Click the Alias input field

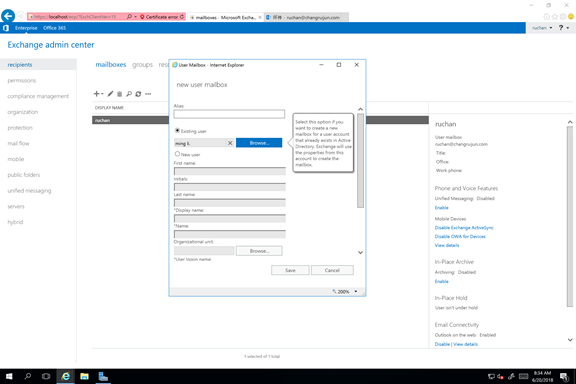[x=229, y=114]
